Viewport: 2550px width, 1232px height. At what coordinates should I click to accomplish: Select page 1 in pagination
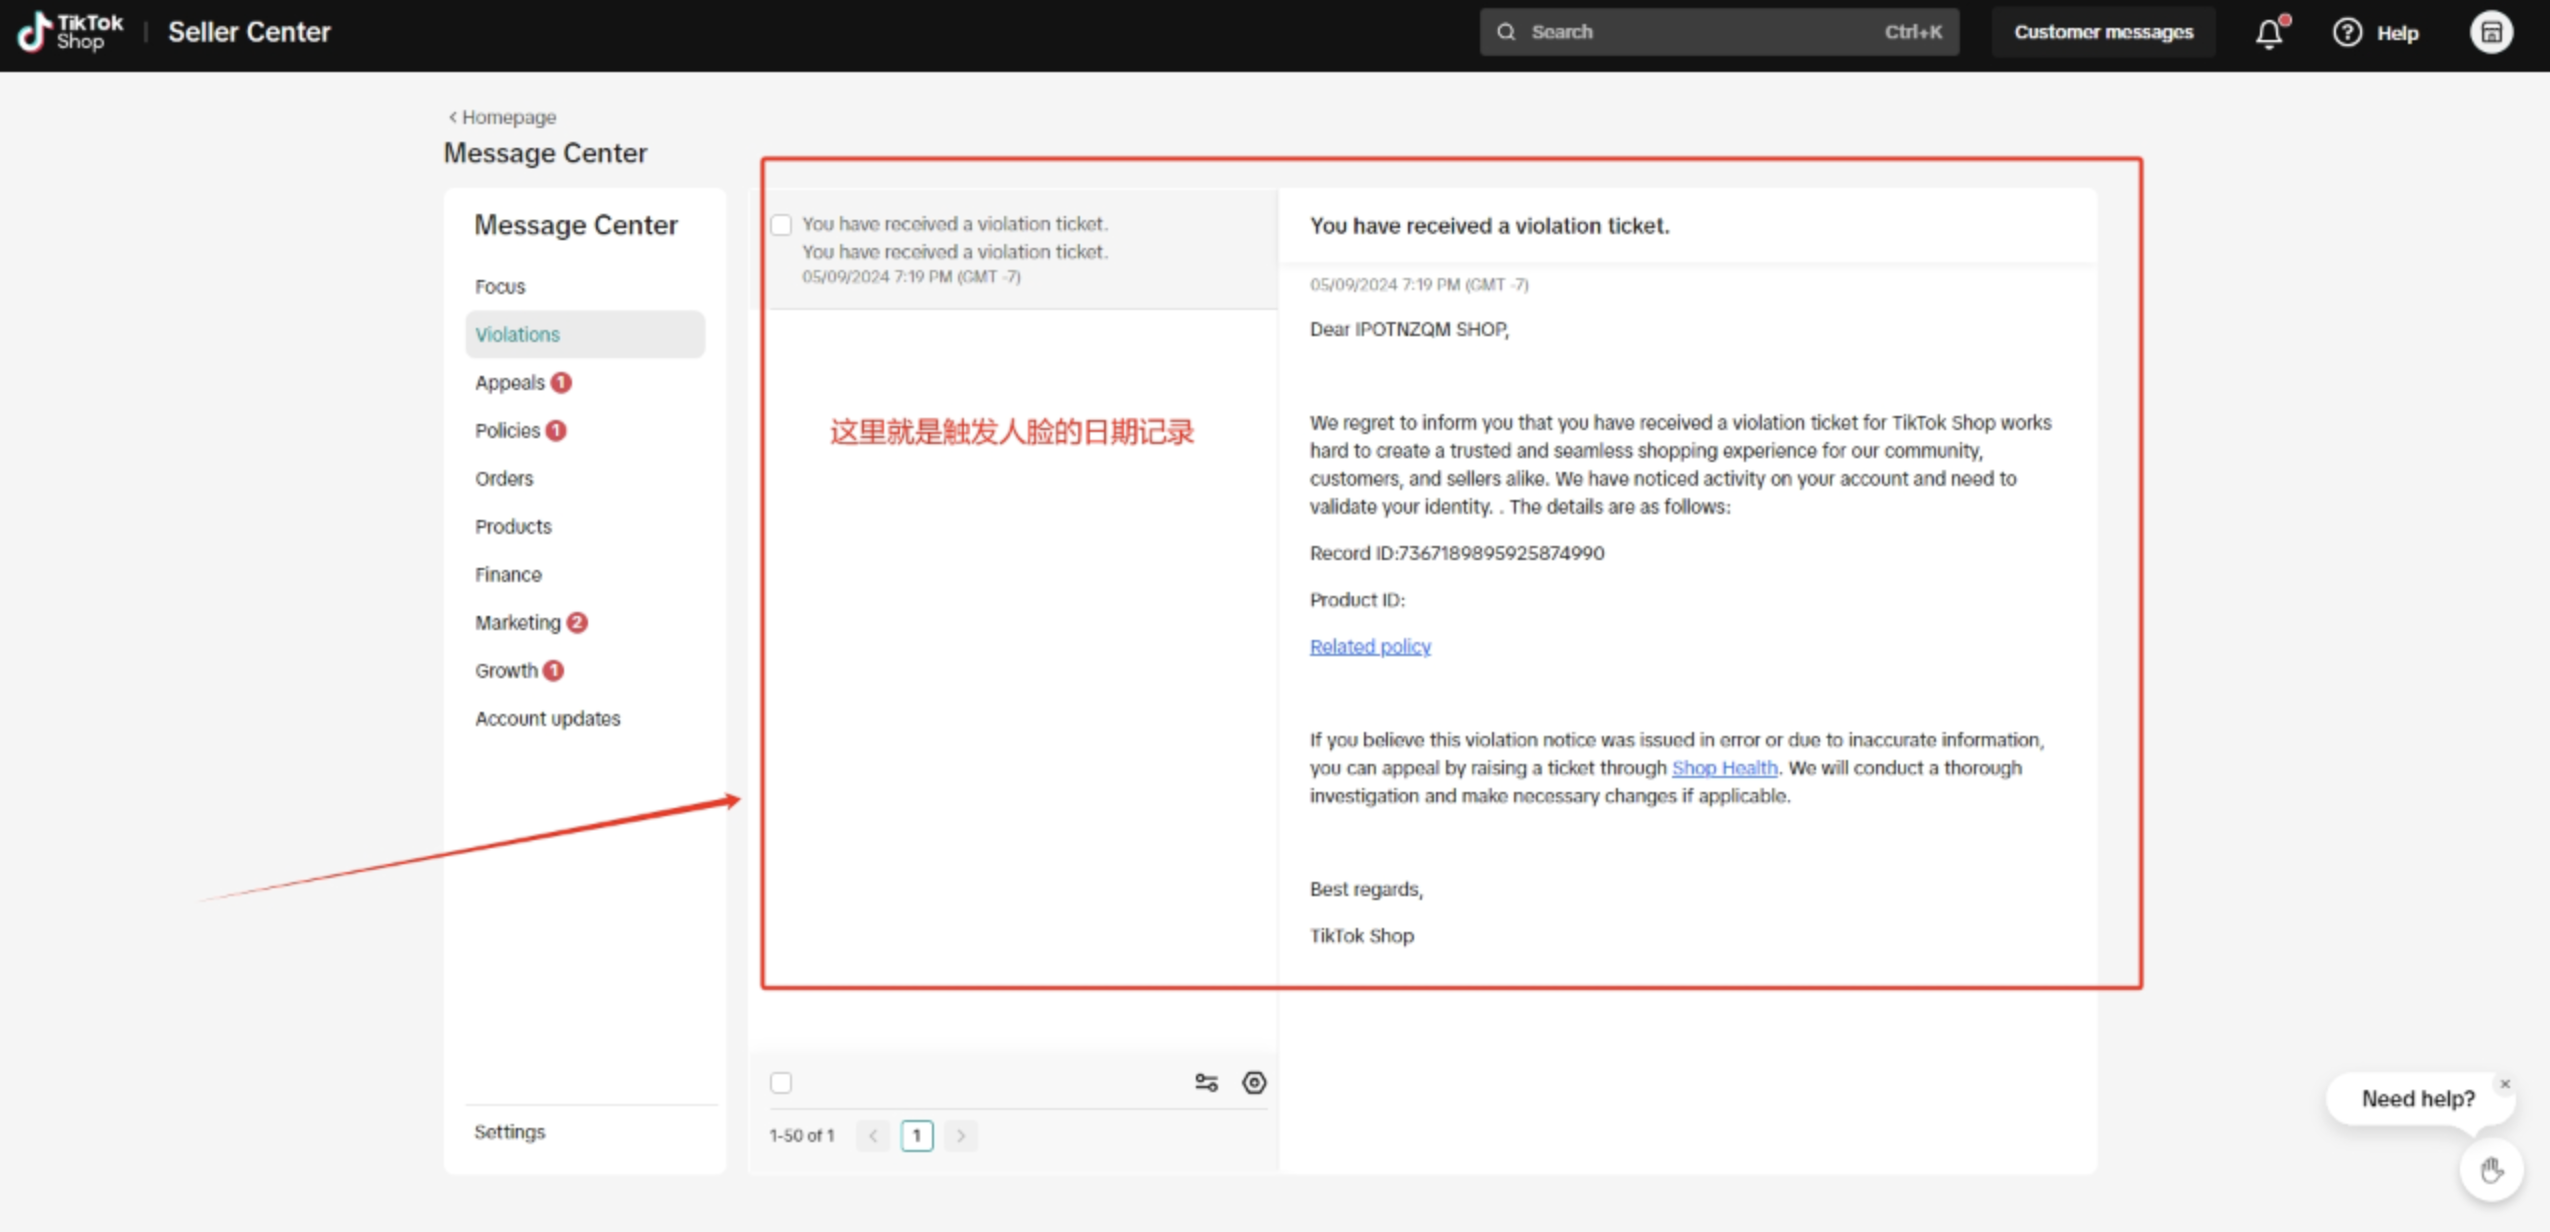(917, 1135)
